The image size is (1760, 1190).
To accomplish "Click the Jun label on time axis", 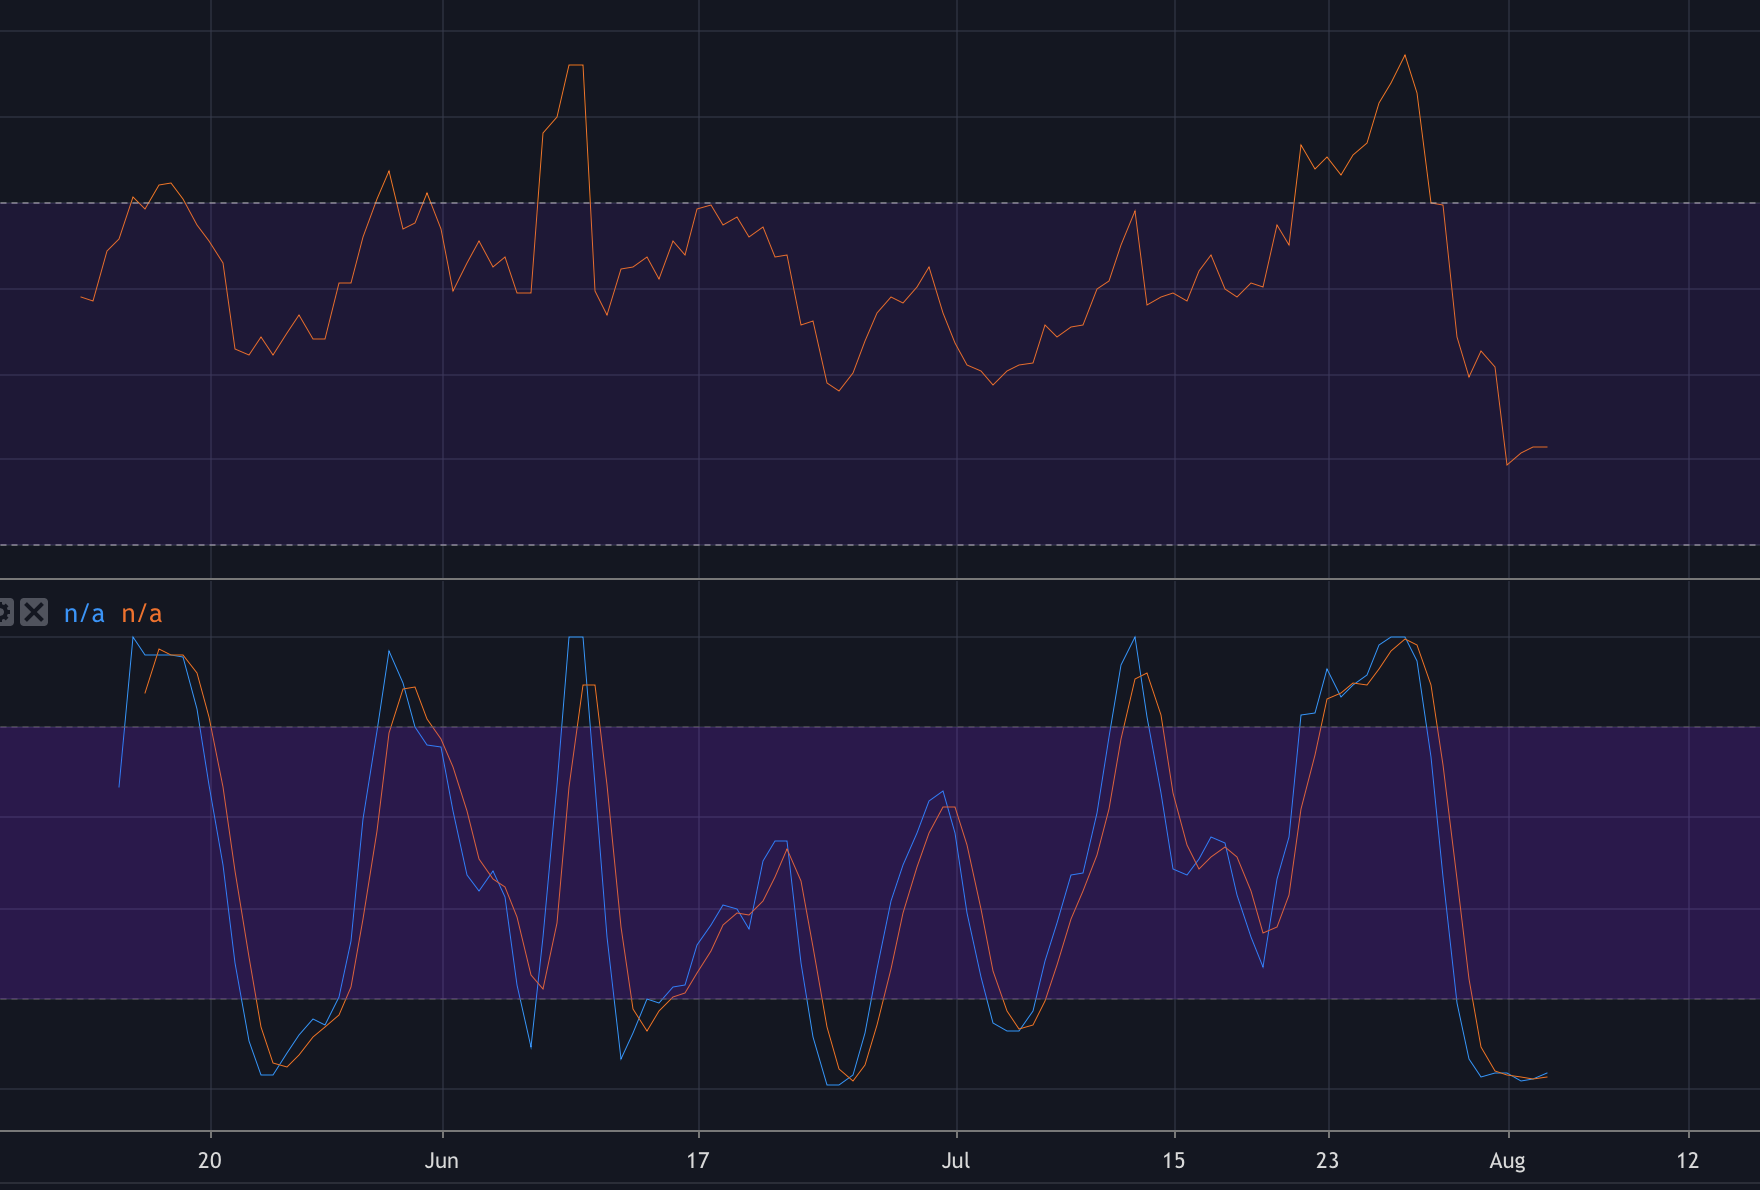I will (441, 1160).
